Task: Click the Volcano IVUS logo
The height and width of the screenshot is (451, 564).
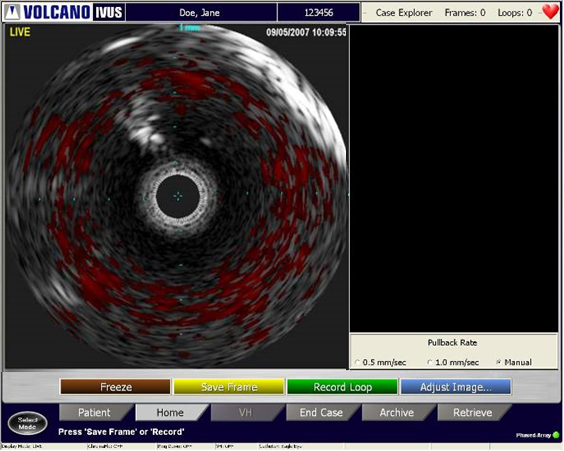Action: (x=64, y=12)
